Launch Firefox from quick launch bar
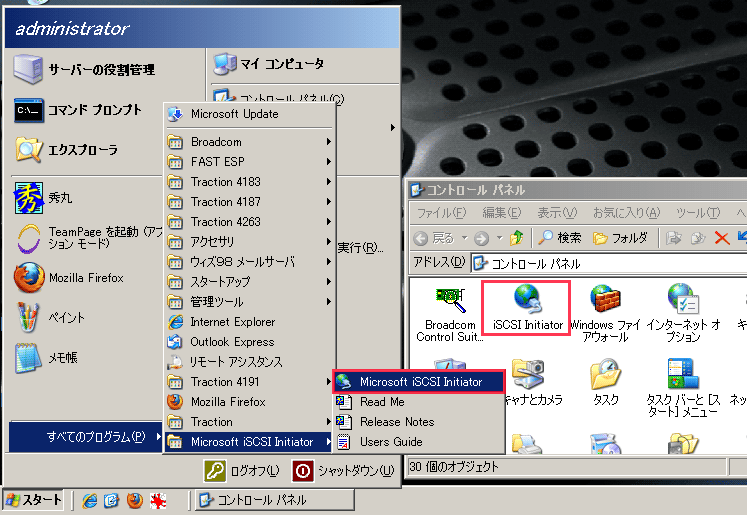747x515 pixels. 135,500
